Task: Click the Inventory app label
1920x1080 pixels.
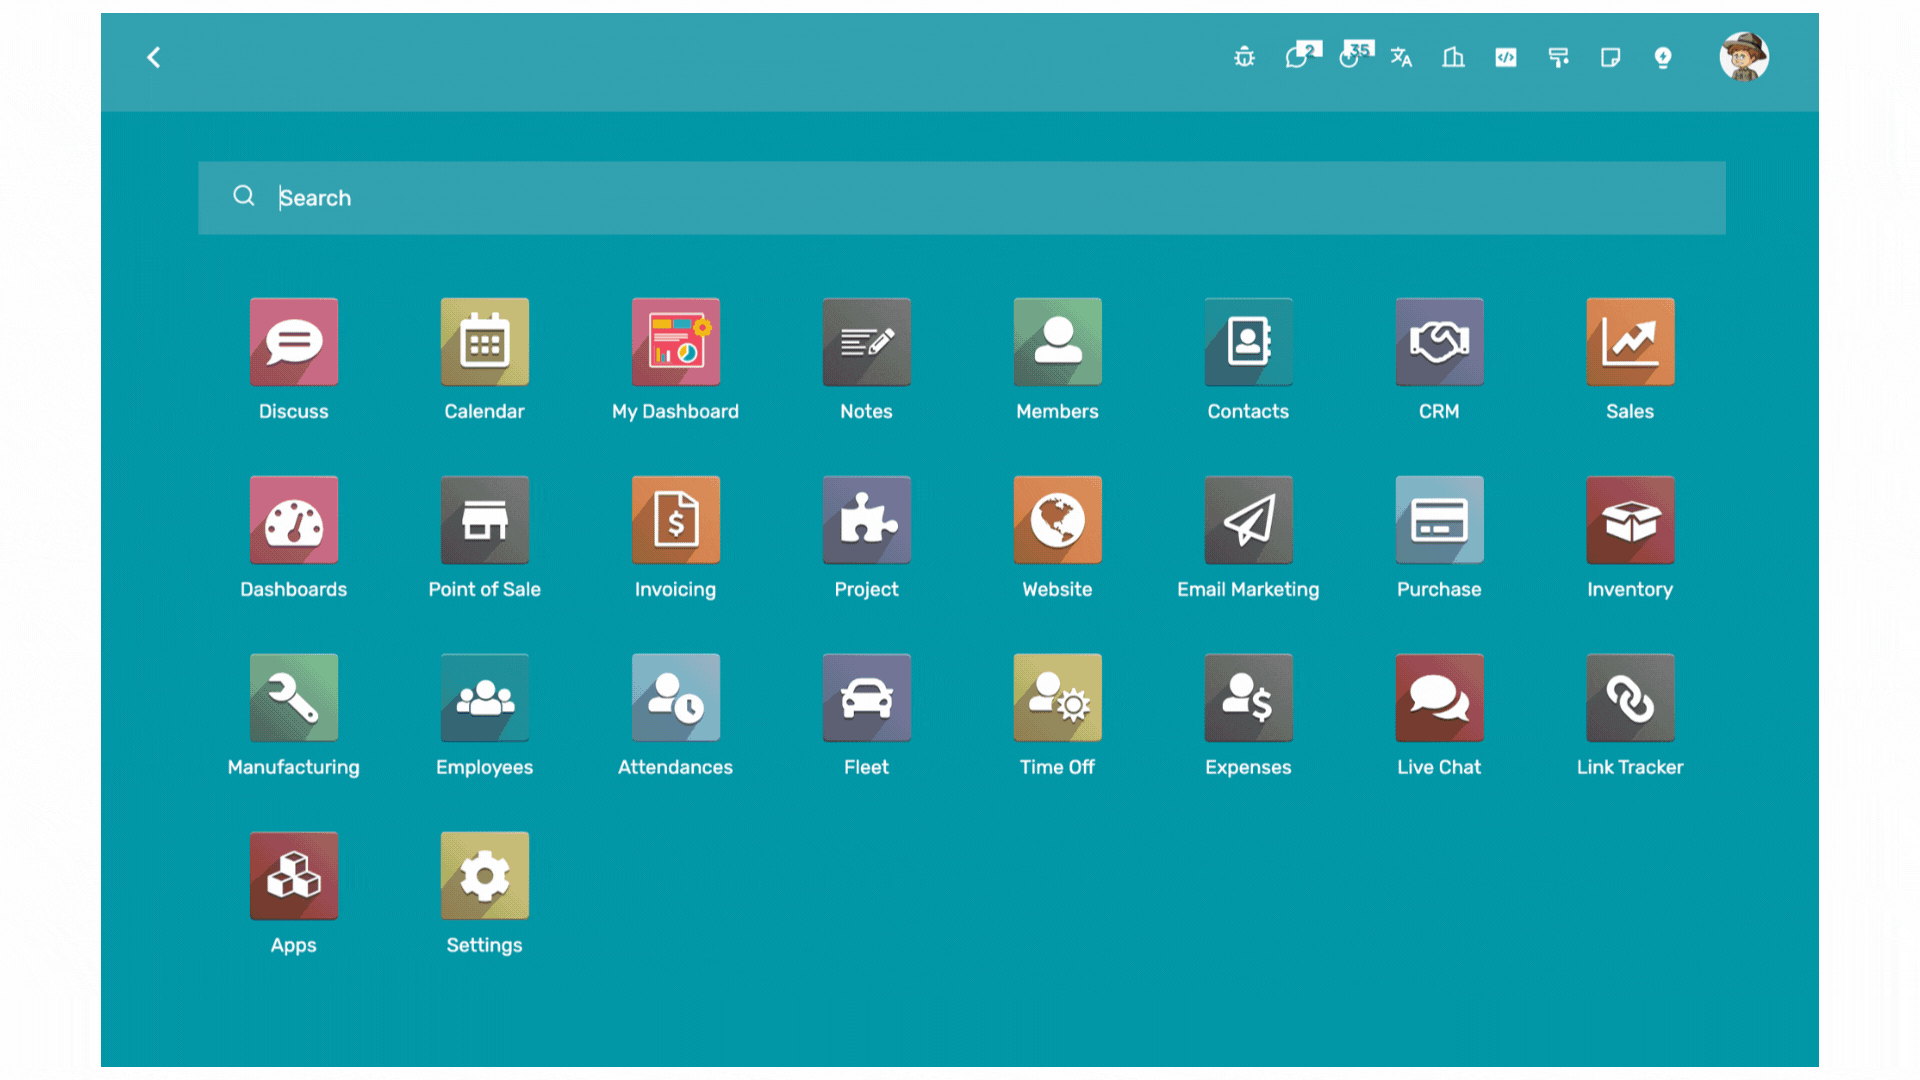Action: pos(1629,590)
